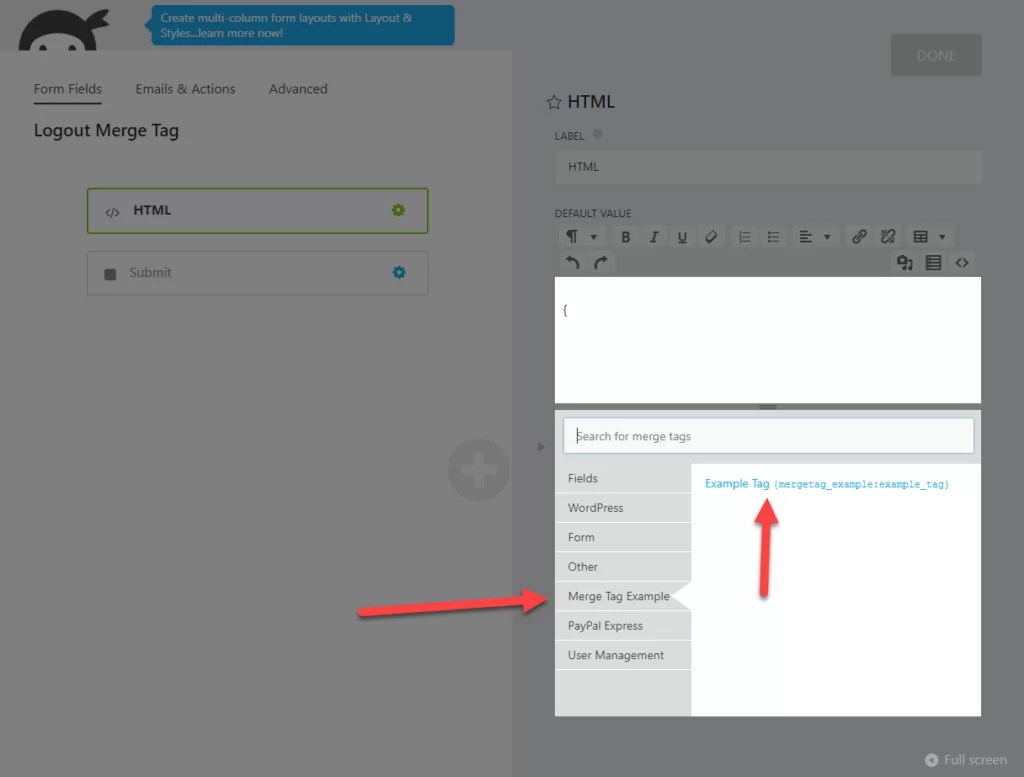The image size is (1024, 777).
Task: Redo the last edit in the editor
Action: tap(598, 262)
